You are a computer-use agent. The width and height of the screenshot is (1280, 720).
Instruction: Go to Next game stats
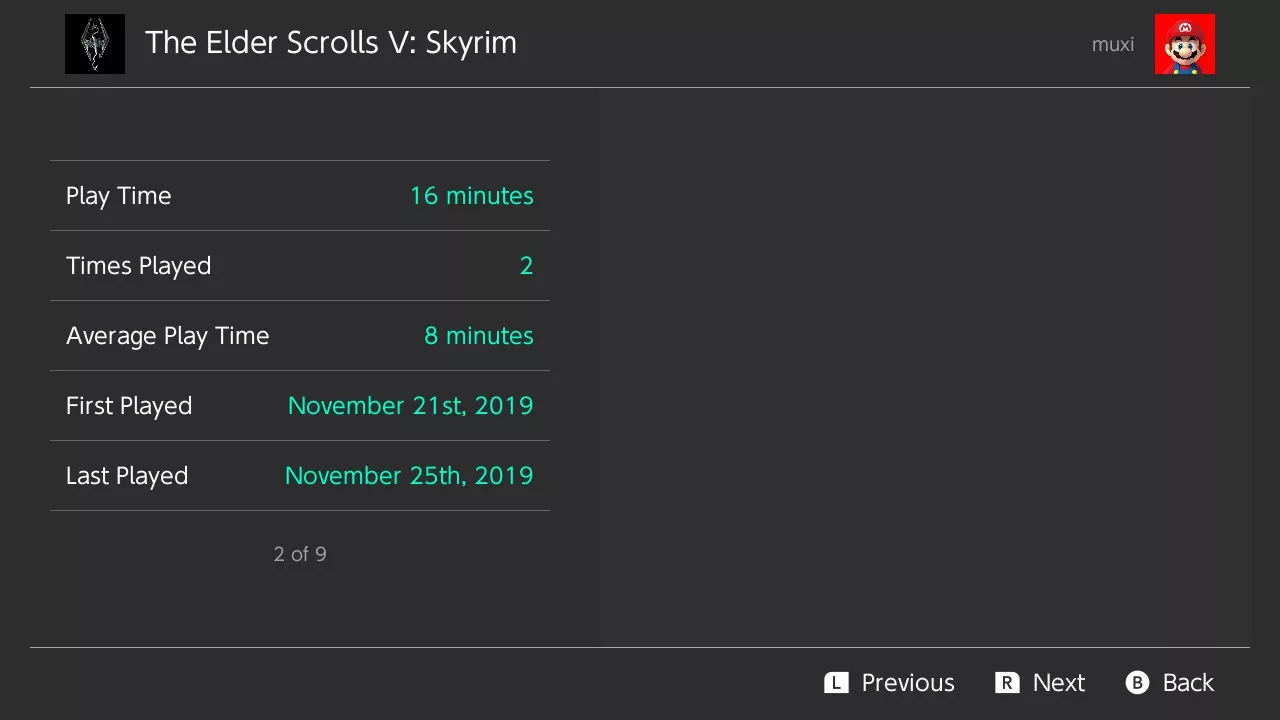point(1040,683)
